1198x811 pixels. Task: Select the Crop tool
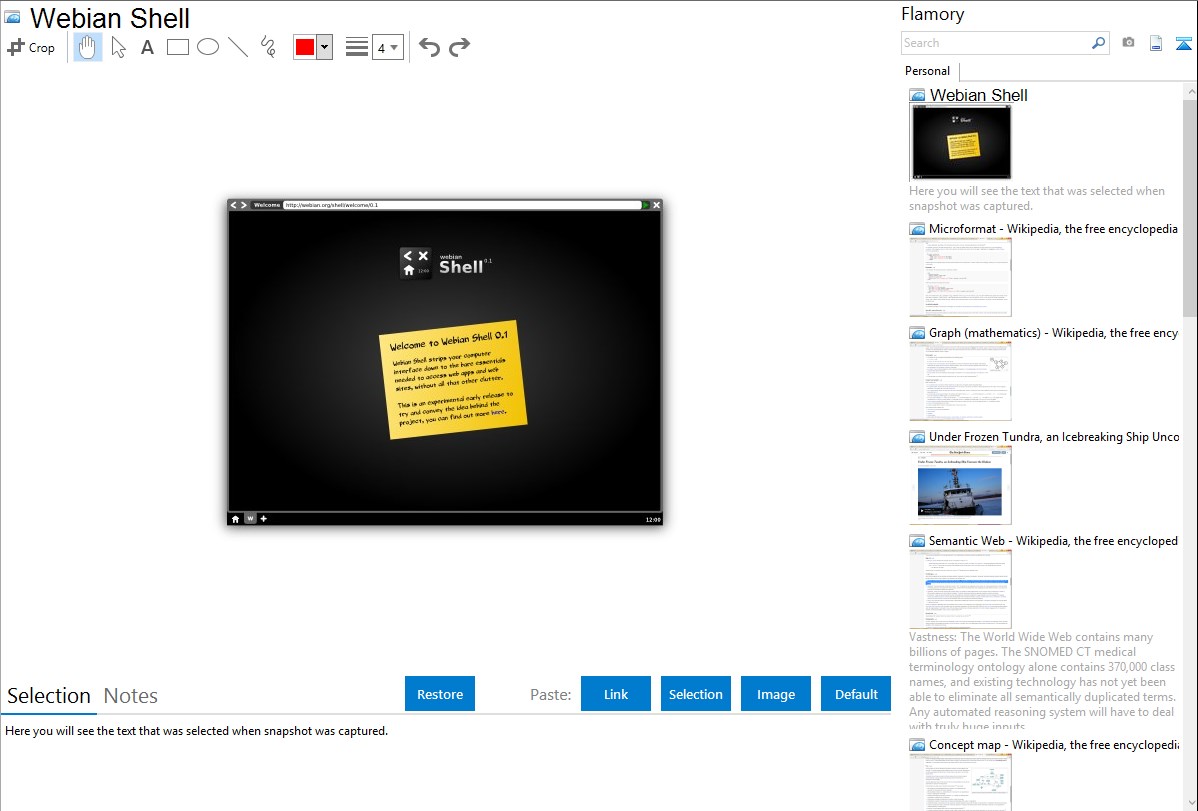coord(31,47)
